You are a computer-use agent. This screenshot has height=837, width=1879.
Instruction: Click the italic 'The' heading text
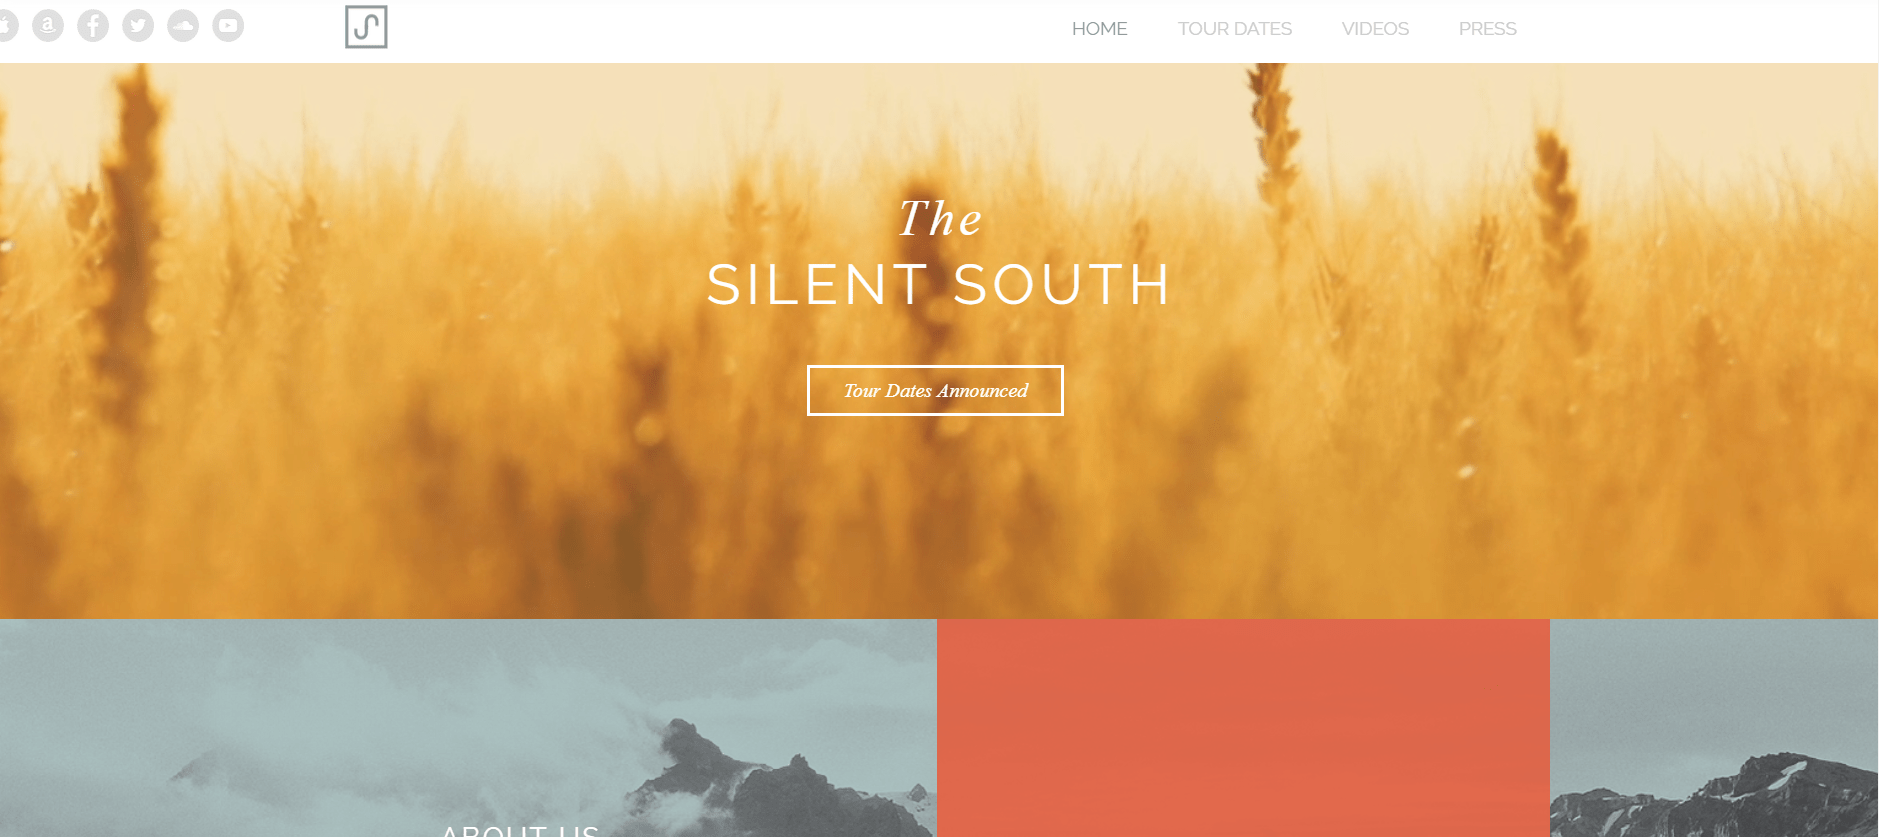[x=939, y=219]
